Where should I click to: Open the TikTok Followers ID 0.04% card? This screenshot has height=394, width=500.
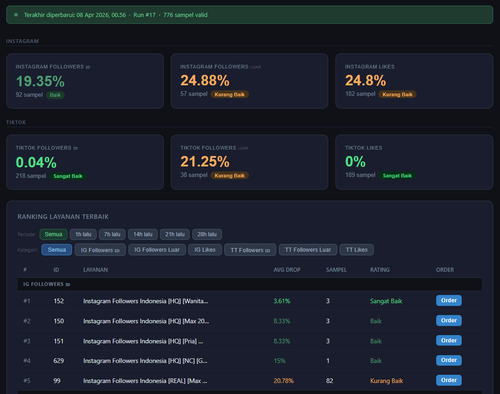click(x=85, y=162)
